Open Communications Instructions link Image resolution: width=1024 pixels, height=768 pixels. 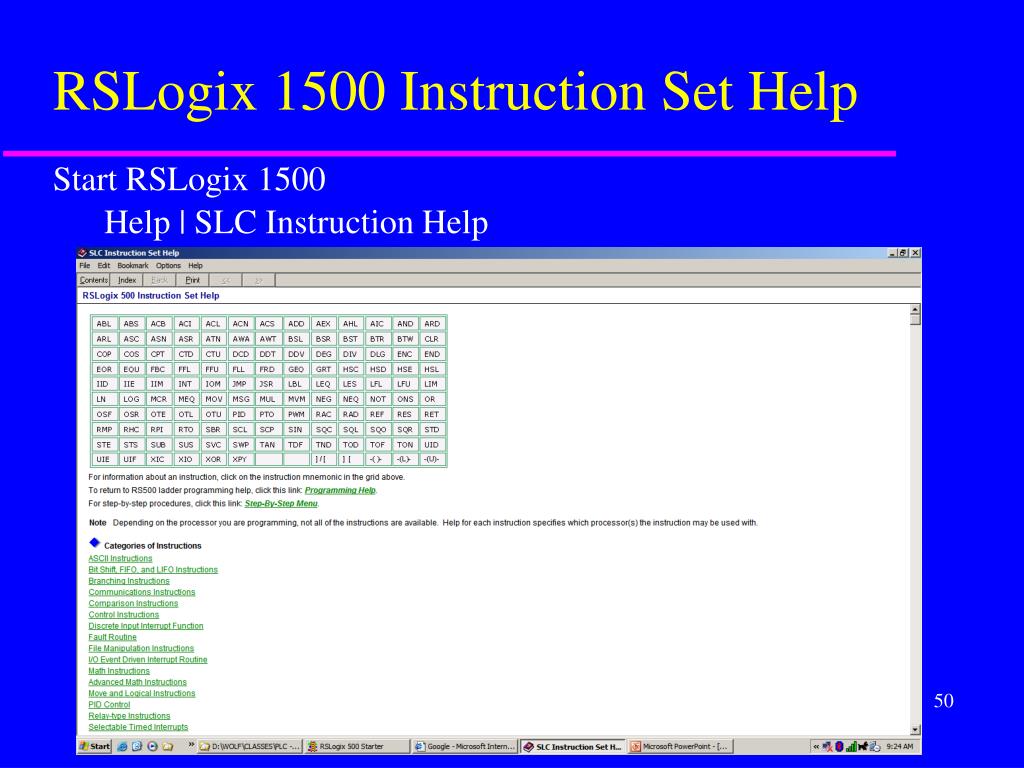[x=142, y=592]
